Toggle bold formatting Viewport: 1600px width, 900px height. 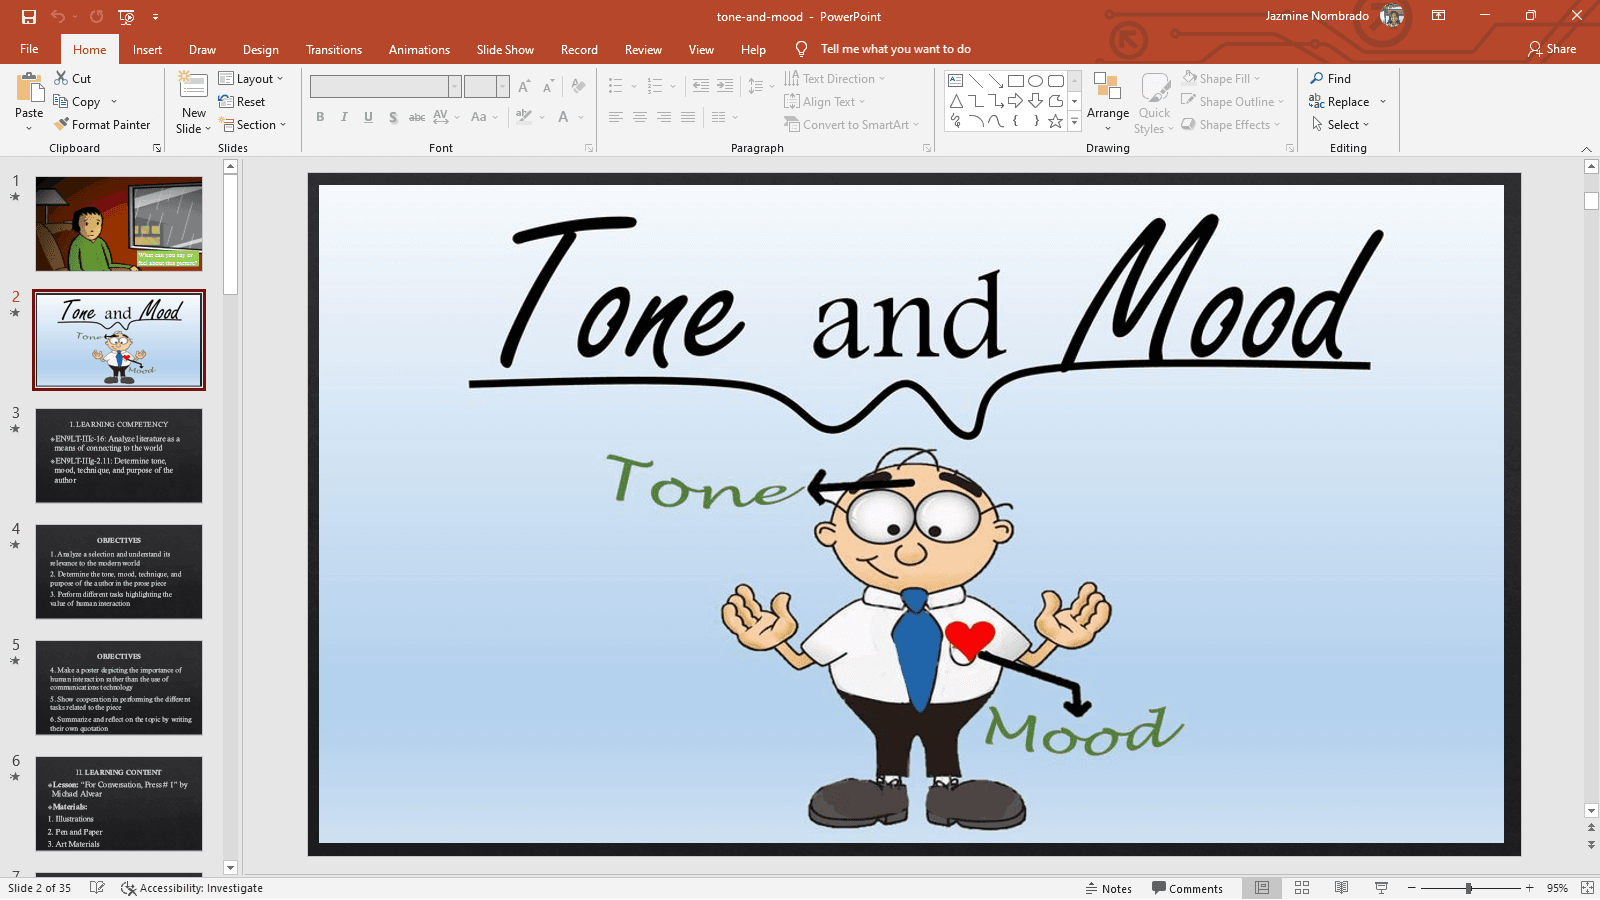pyautogui.click(x=320, y=117)
